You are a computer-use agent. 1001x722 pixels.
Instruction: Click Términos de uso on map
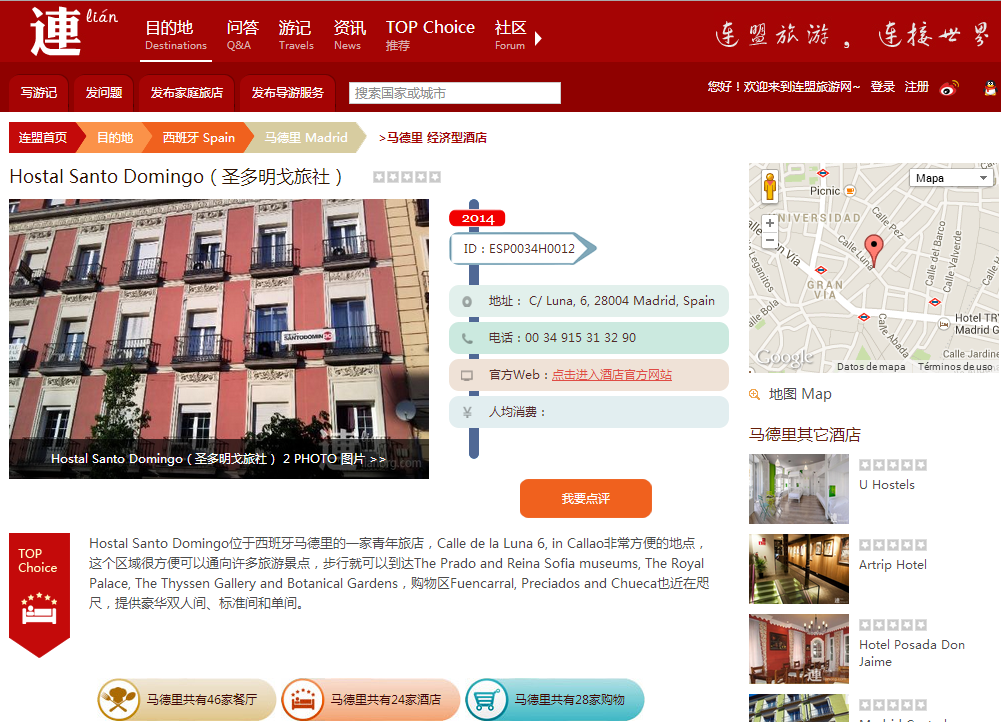[x=955, y=366]
